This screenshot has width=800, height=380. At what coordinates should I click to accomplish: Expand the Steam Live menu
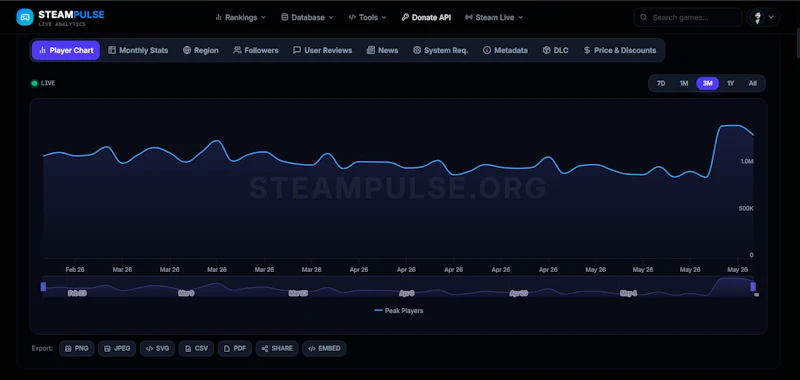(494, 17)
